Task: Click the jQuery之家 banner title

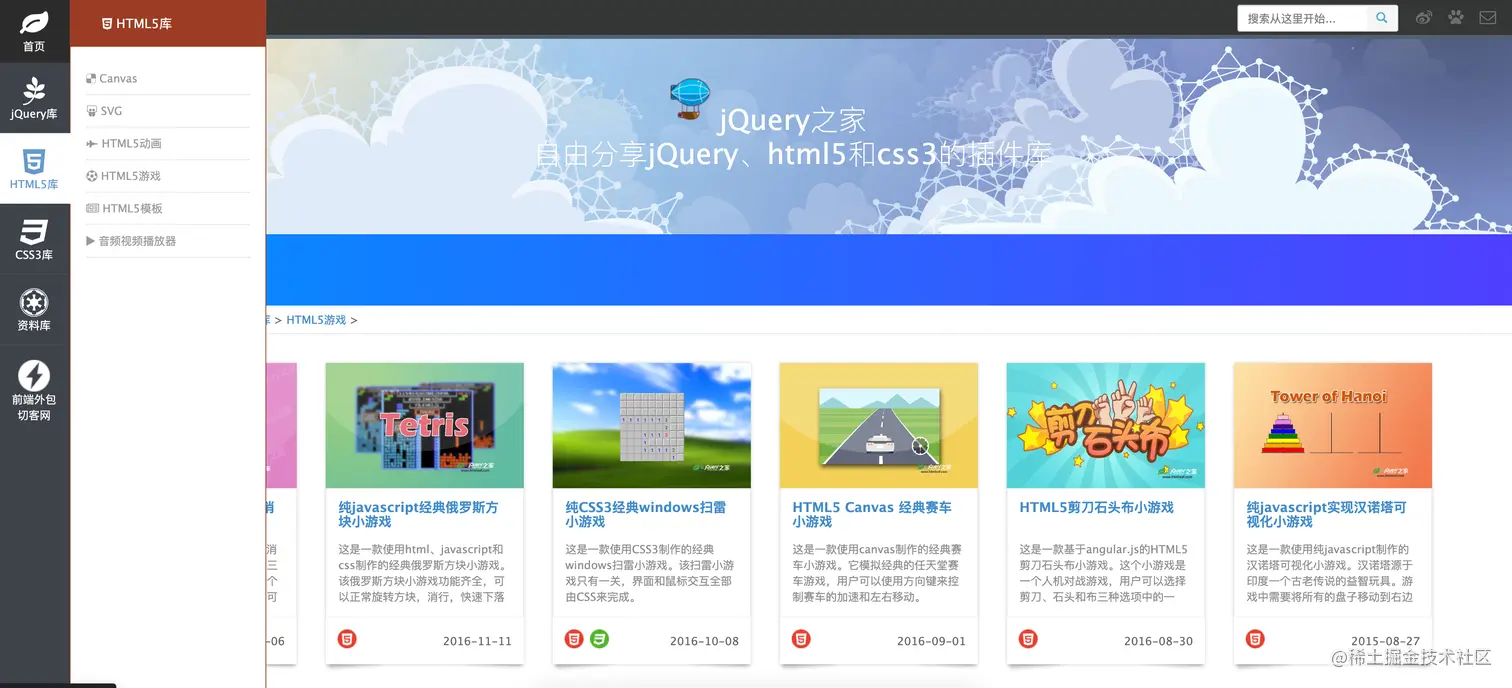Action: [x=791, y=121]
